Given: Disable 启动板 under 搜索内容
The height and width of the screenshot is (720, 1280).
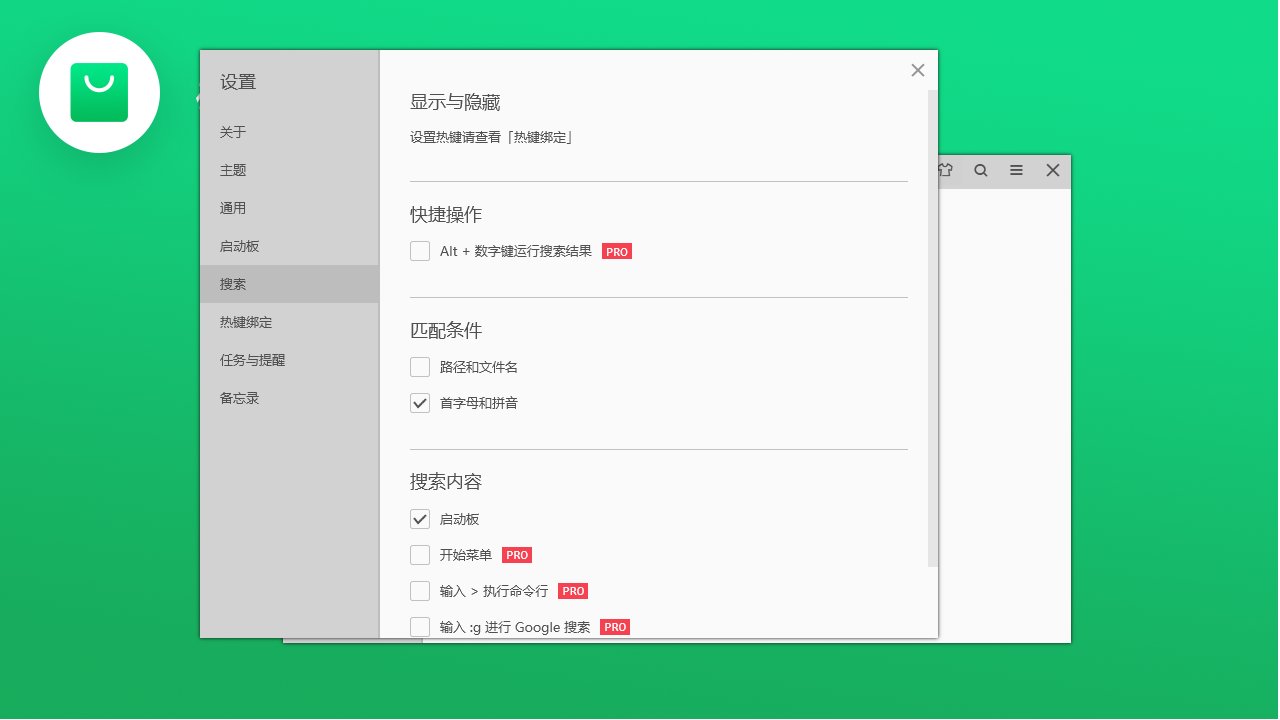Looking at the screenshot, I should pos(420,519).
